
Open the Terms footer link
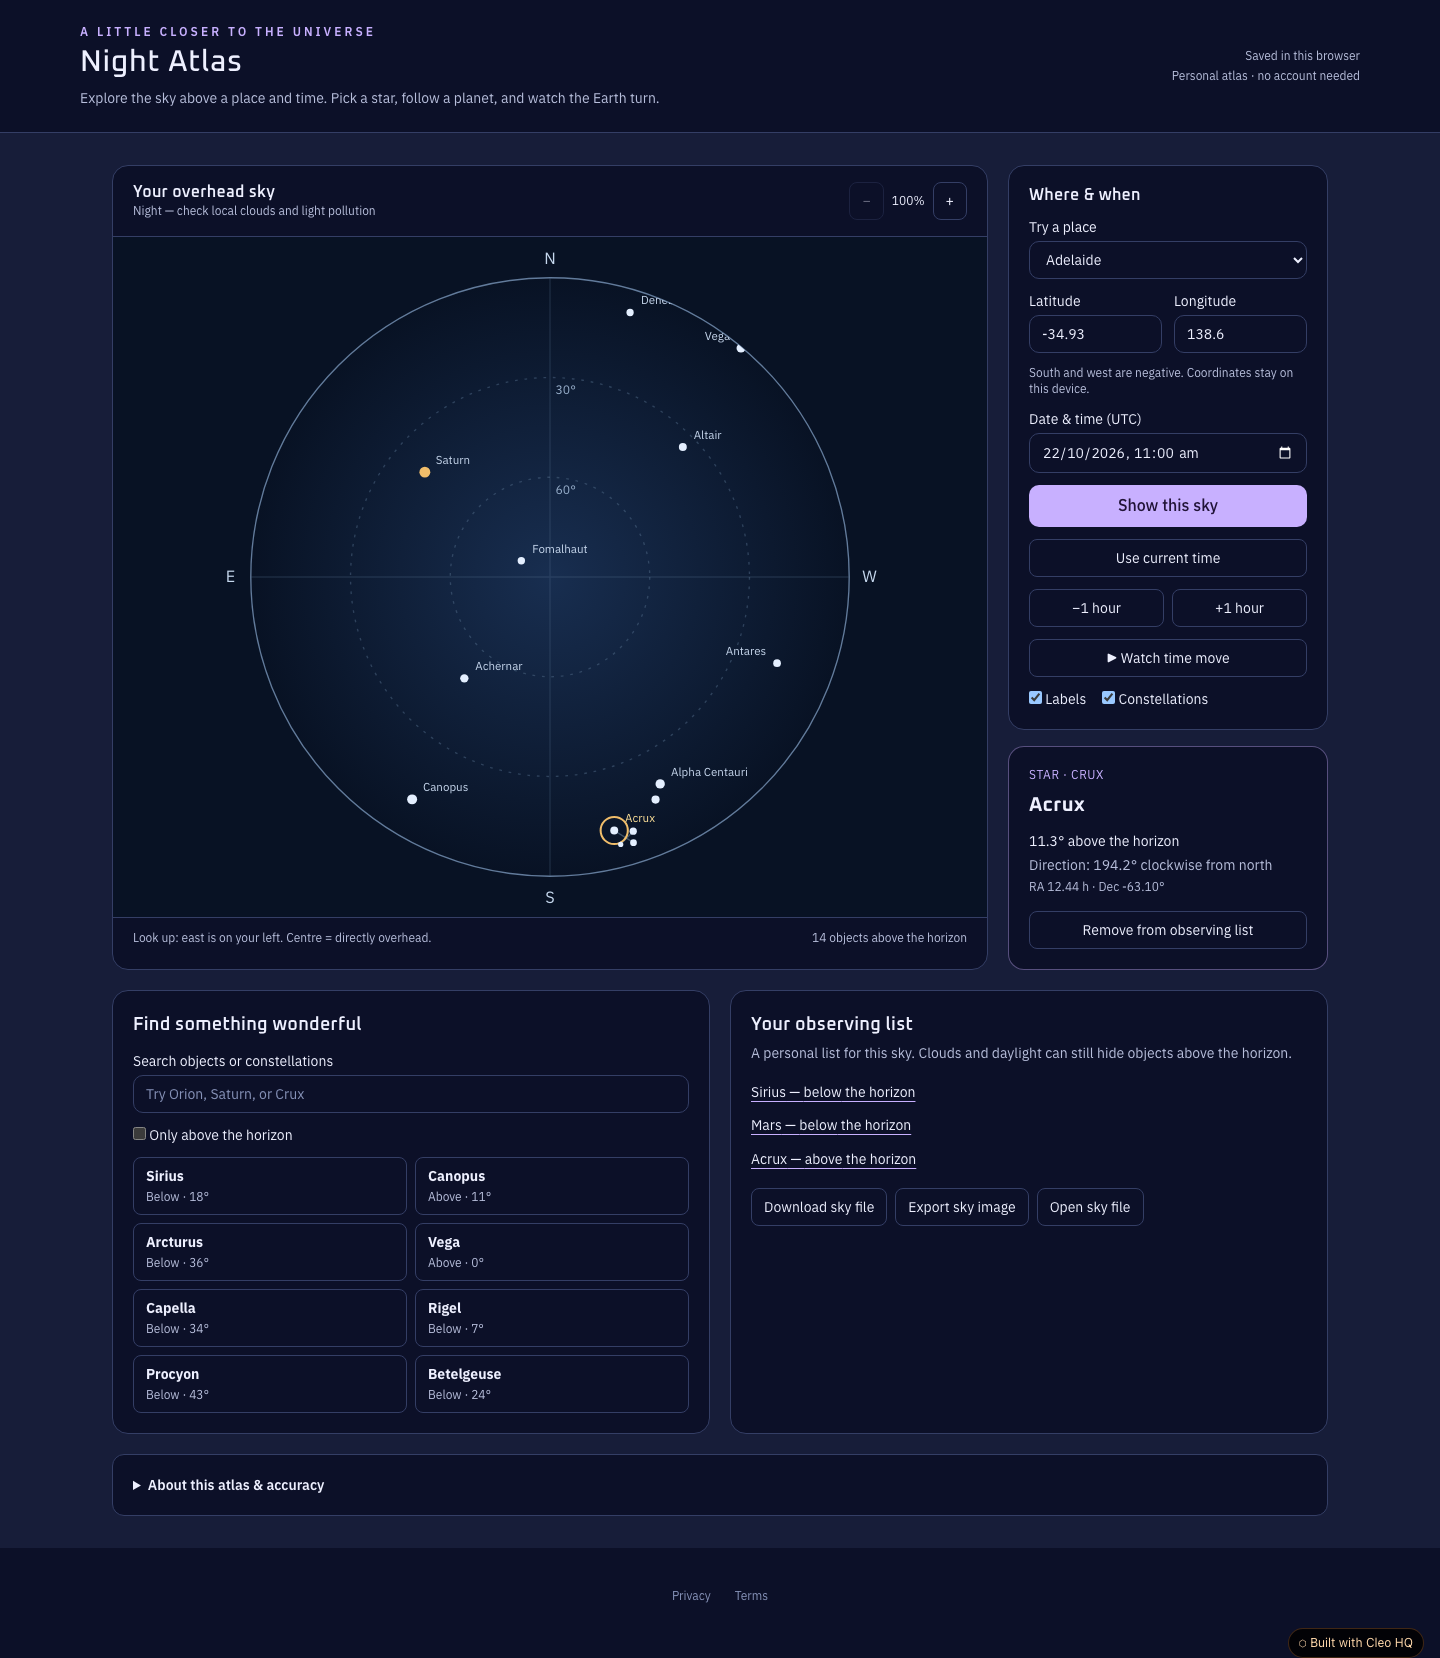tap(751, 1596)
